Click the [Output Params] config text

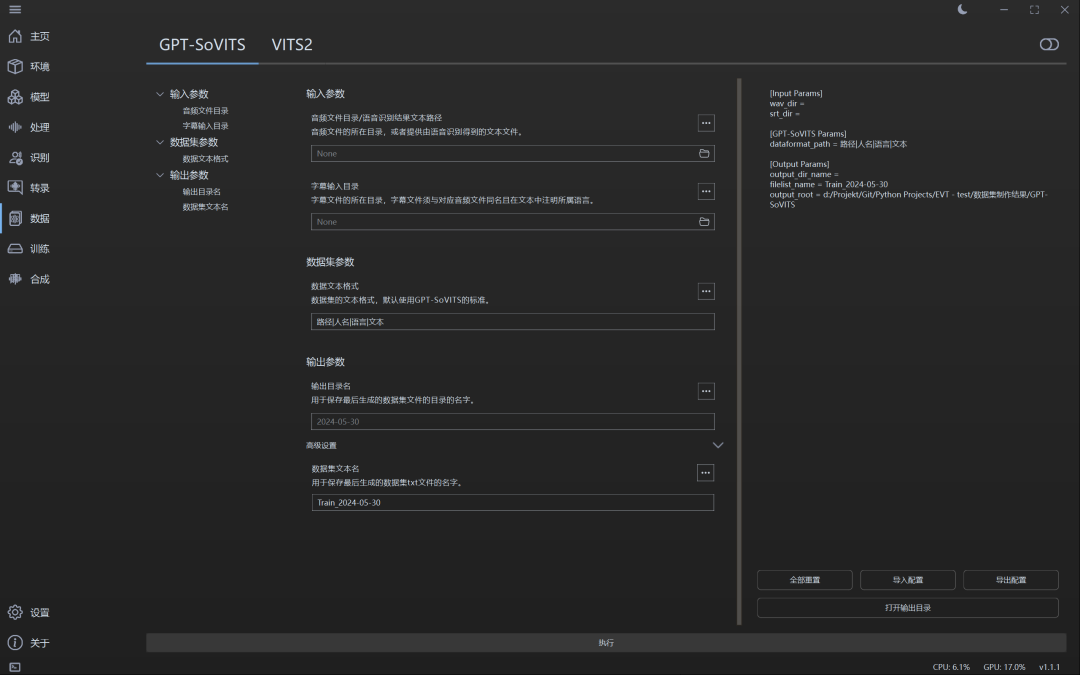click(x=799, y=165)
